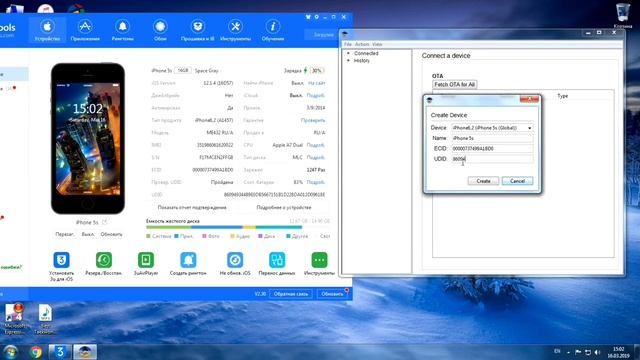Open the Инструменты wrench toolbar icon
640x360 pixels.
(x=235, y=30)
